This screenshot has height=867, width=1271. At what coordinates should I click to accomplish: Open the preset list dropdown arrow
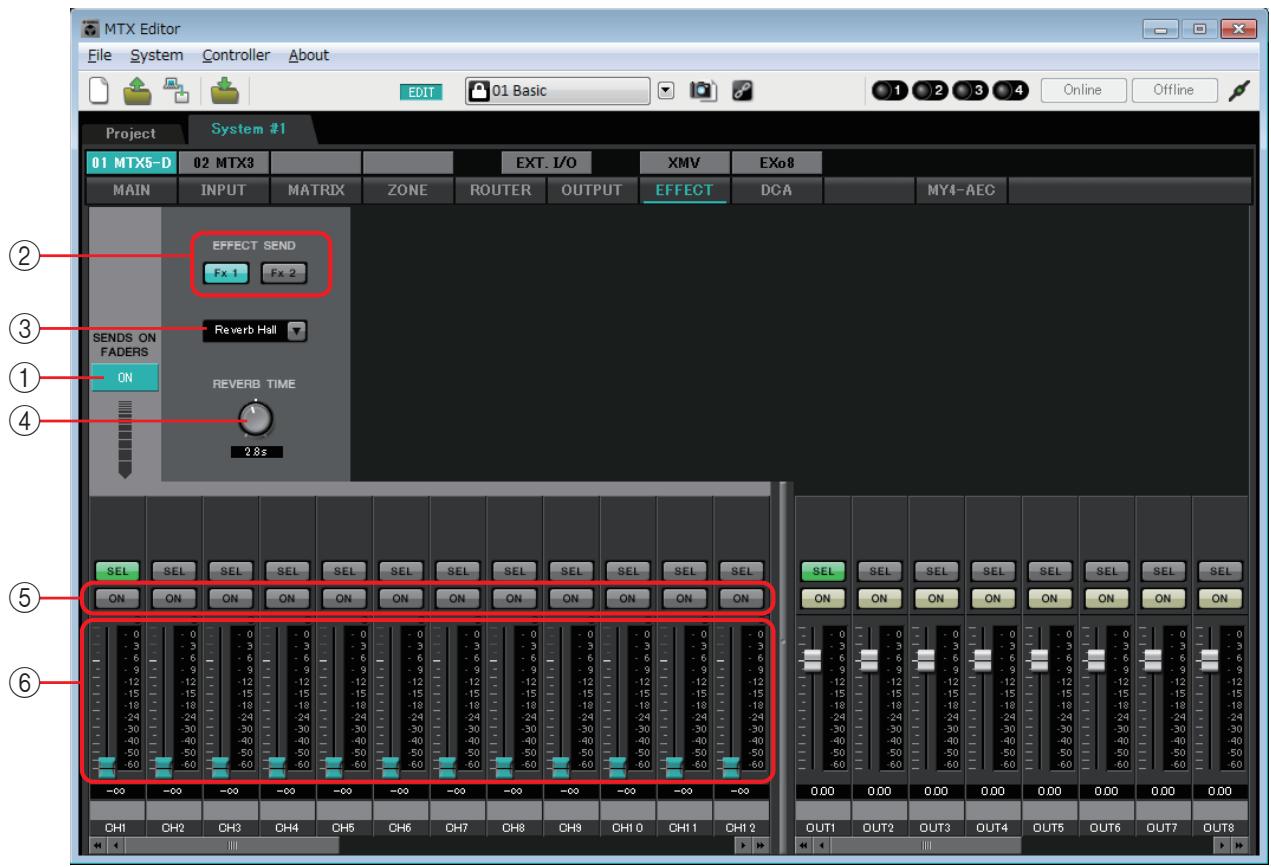tap(664, 92)
